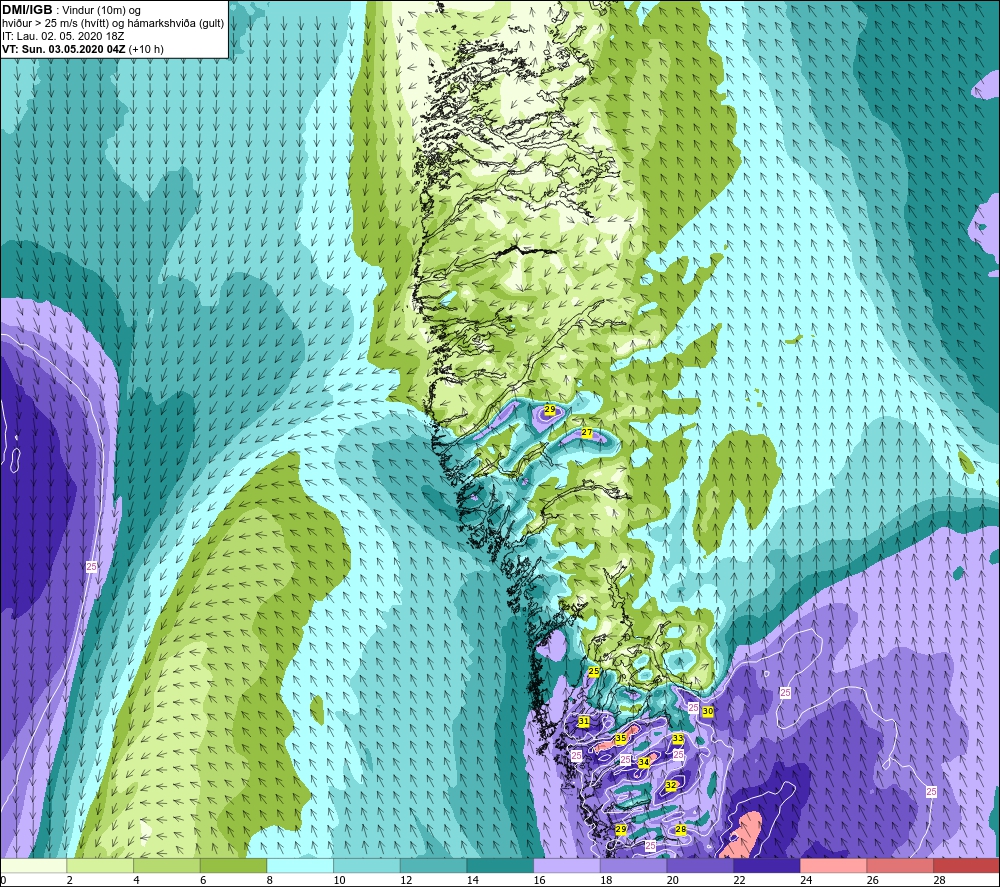Select the purple swatch between 18 and 20
The width and height of the screenshot is (1000, 887).
tap(633, 866)
